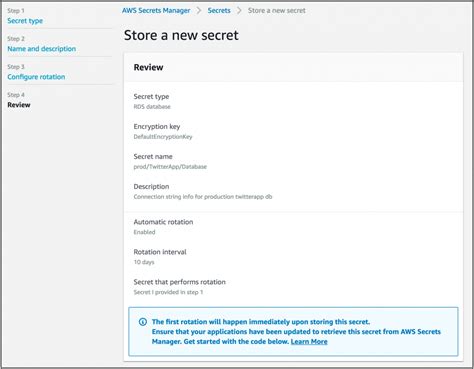The width and height of the screenshot is (474, 369).
Task: Click the Connection string info description text
Action: [203, 197]
